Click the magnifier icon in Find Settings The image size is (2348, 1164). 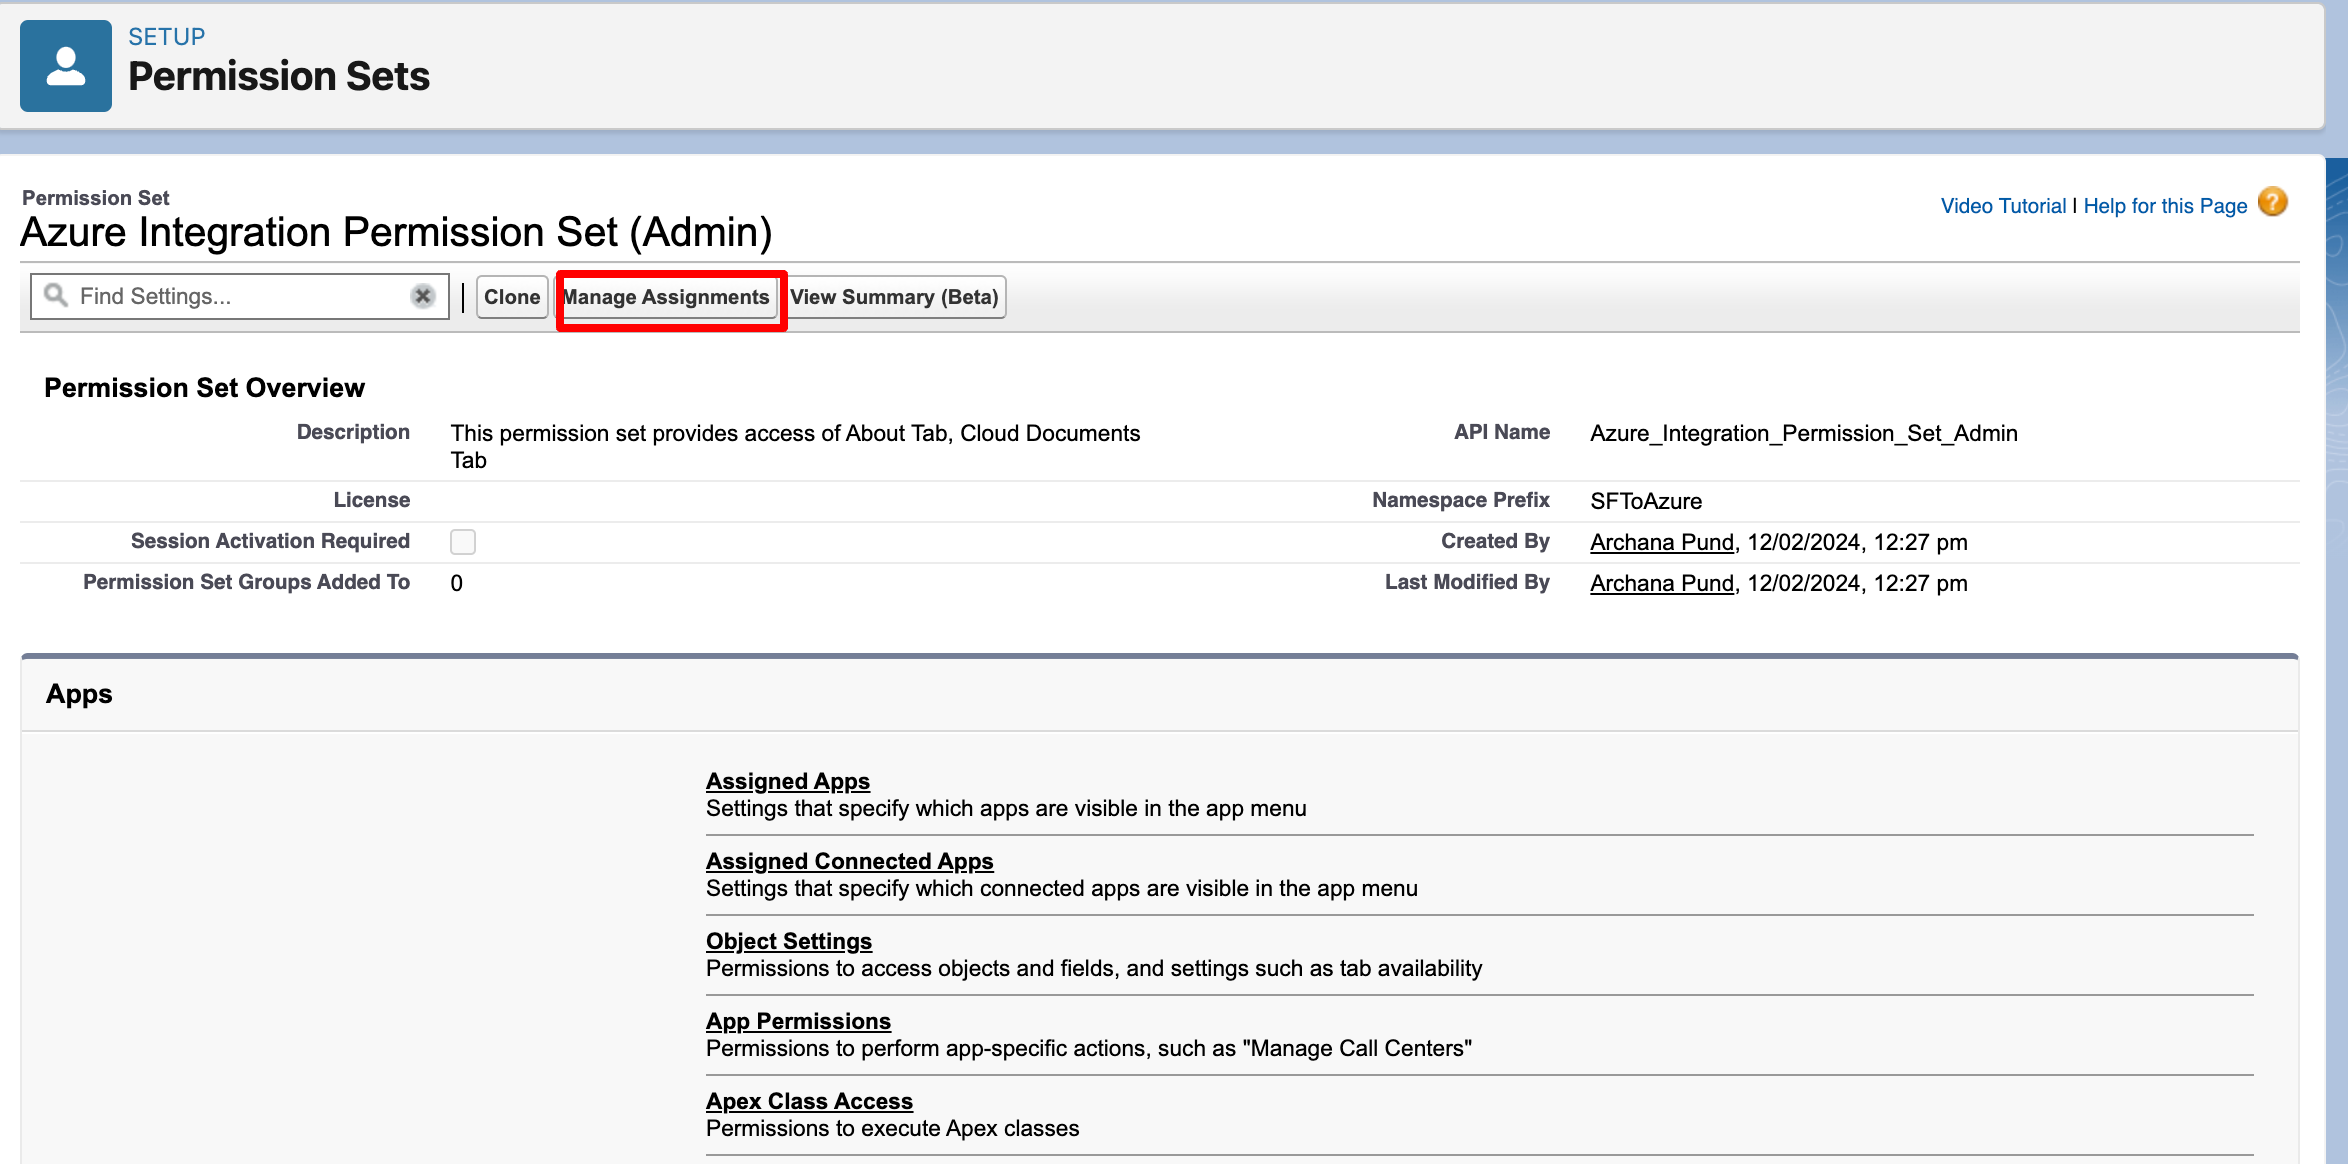pyautogui.click(x=56, y=296)
